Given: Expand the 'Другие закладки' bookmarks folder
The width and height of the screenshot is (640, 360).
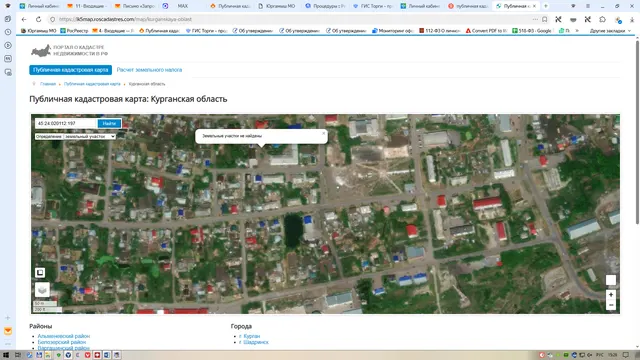Looking at the screenshot, I should [610, 31].
